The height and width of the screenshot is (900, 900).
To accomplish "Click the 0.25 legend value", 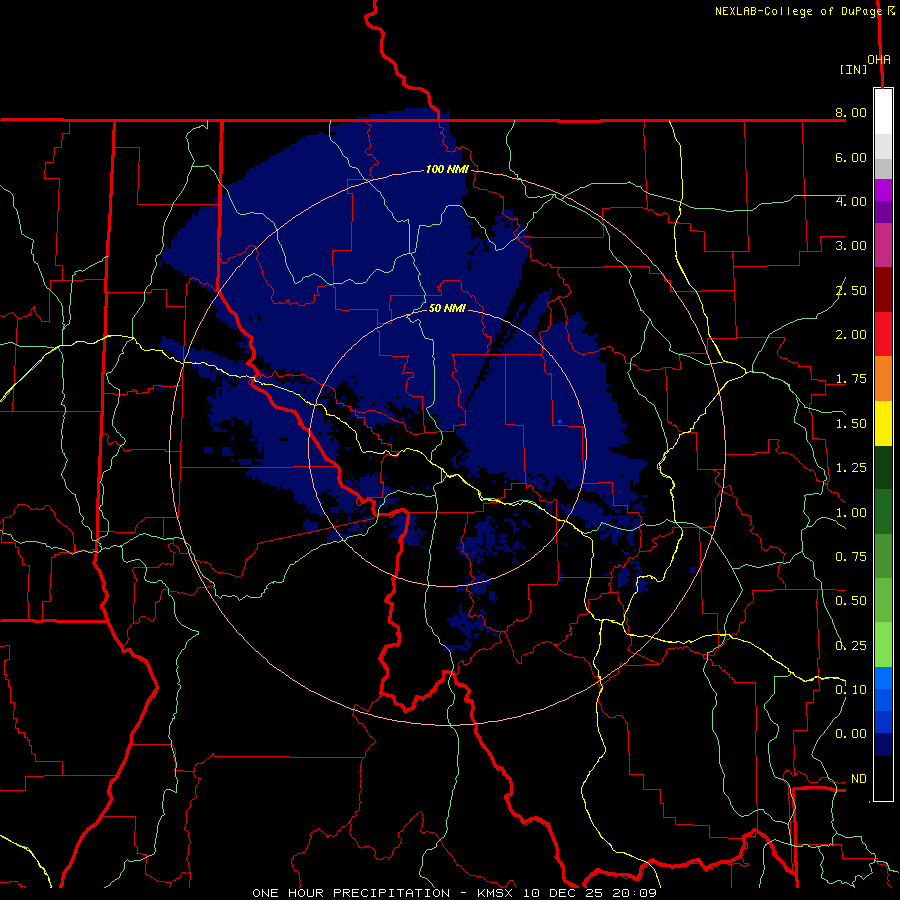I will click(x=851, y=646).
